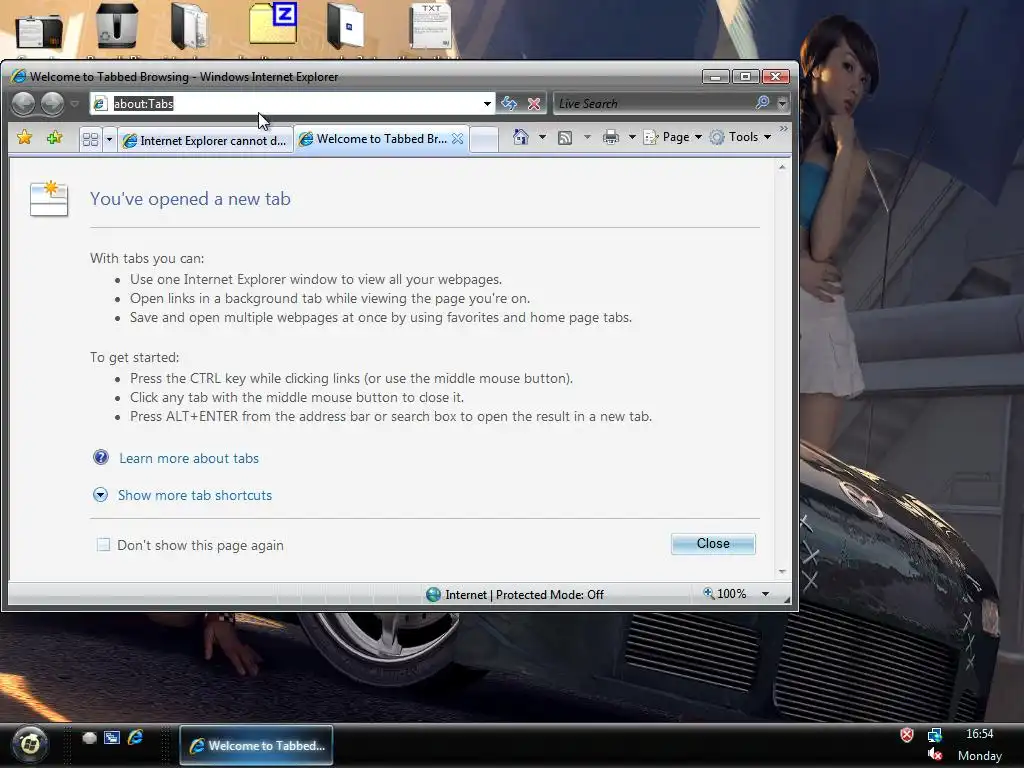The image size is (1024, 768).
Task: Click the about:Tabs address bar
Action: point(292,103)
